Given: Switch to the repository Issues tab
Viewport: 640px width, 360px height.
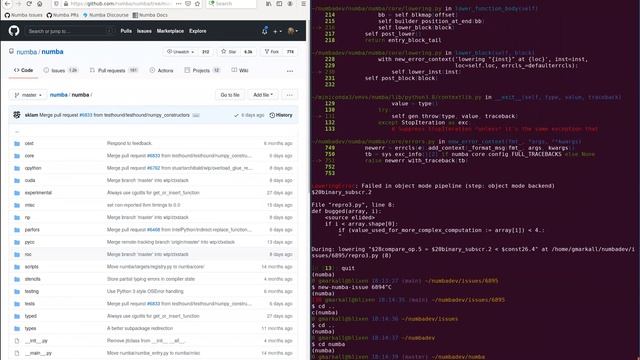Looking at the screenshot, I should pos(60,70).
